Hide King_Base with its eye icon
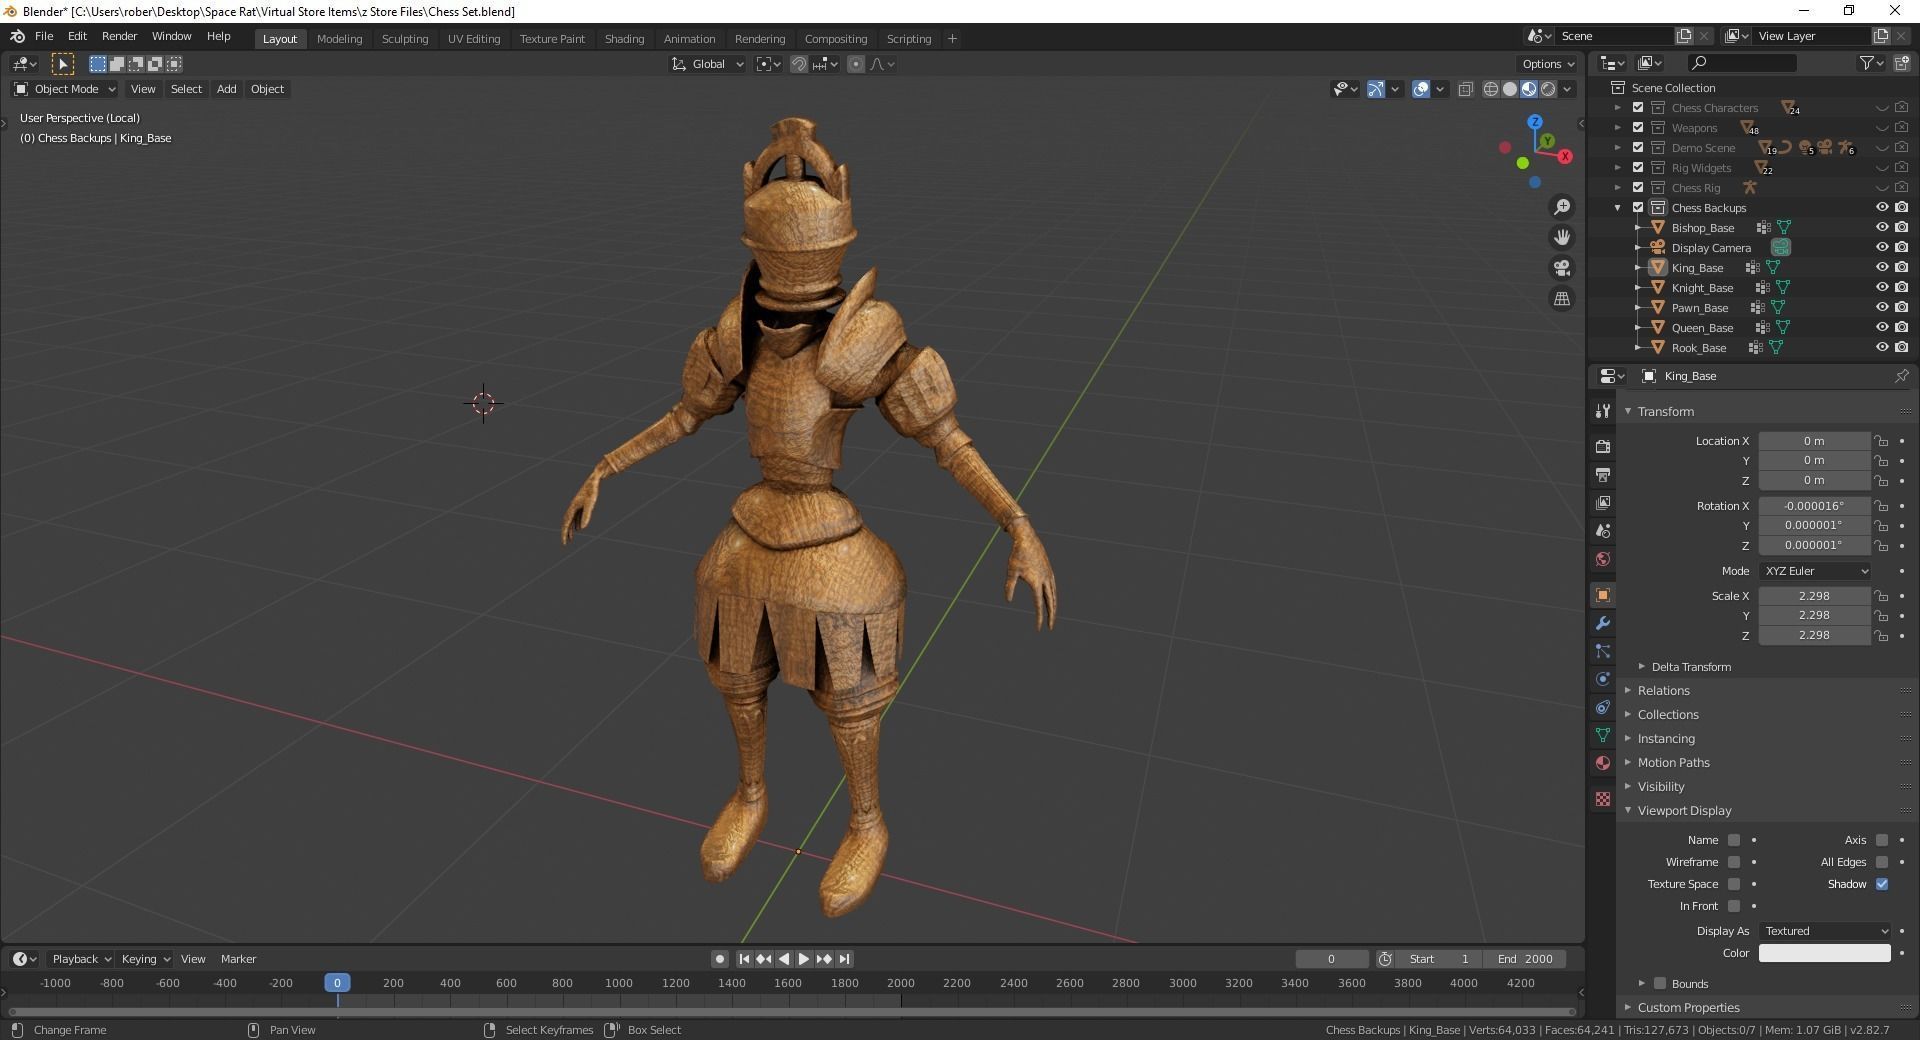This screenshot has width=1920, height=1040. pos(1881,268)
